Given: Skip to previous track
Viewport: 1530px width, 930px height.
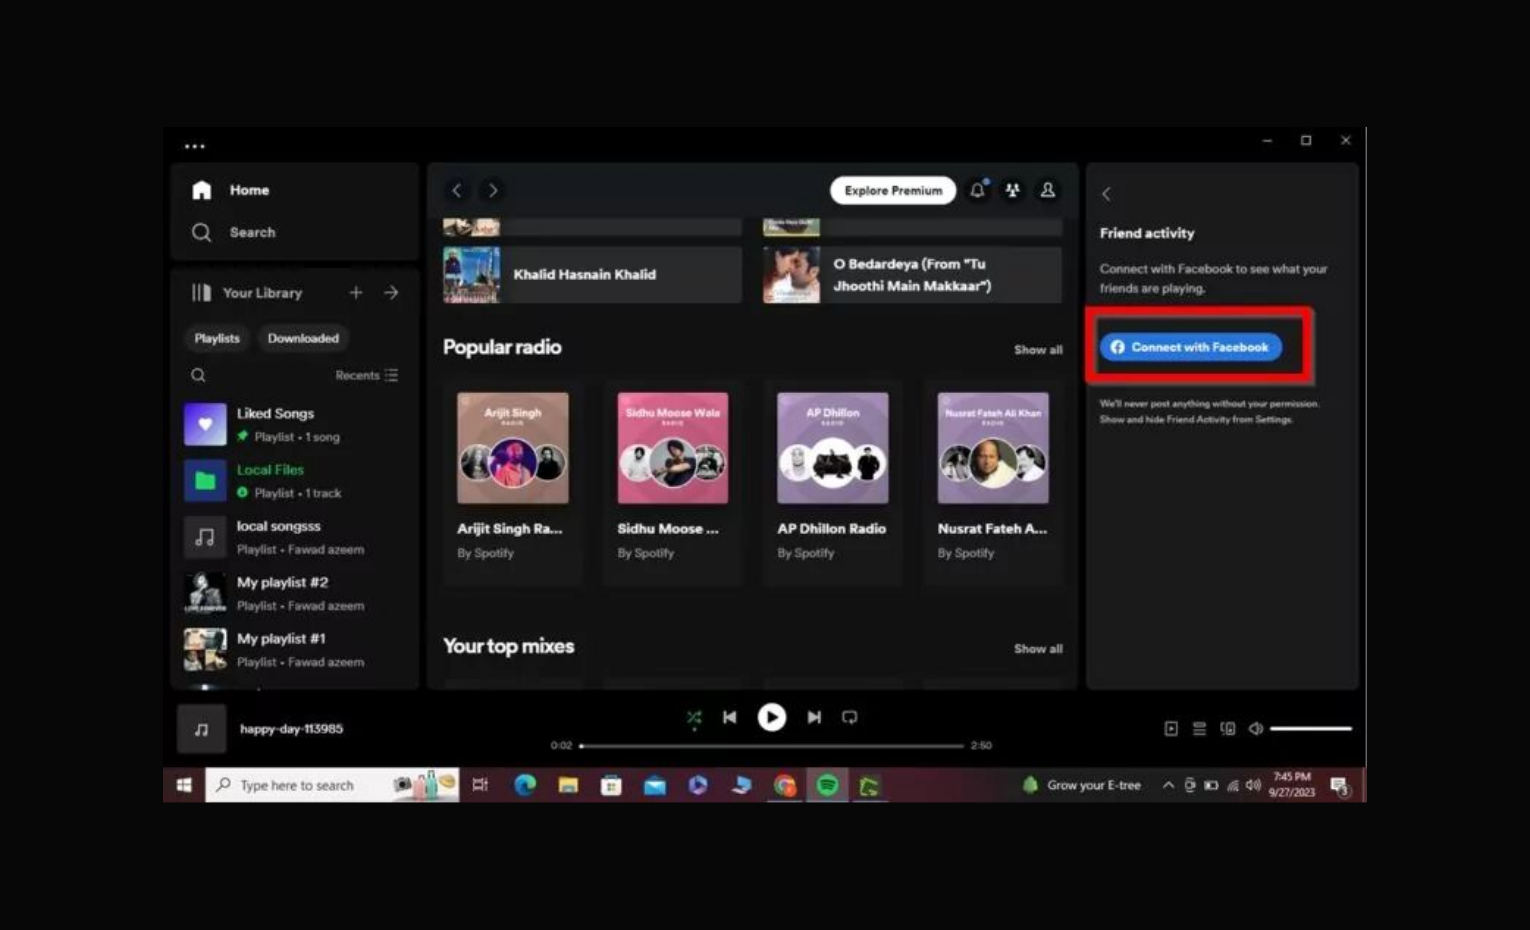Looking at the screenshot, I should (730, 717).
